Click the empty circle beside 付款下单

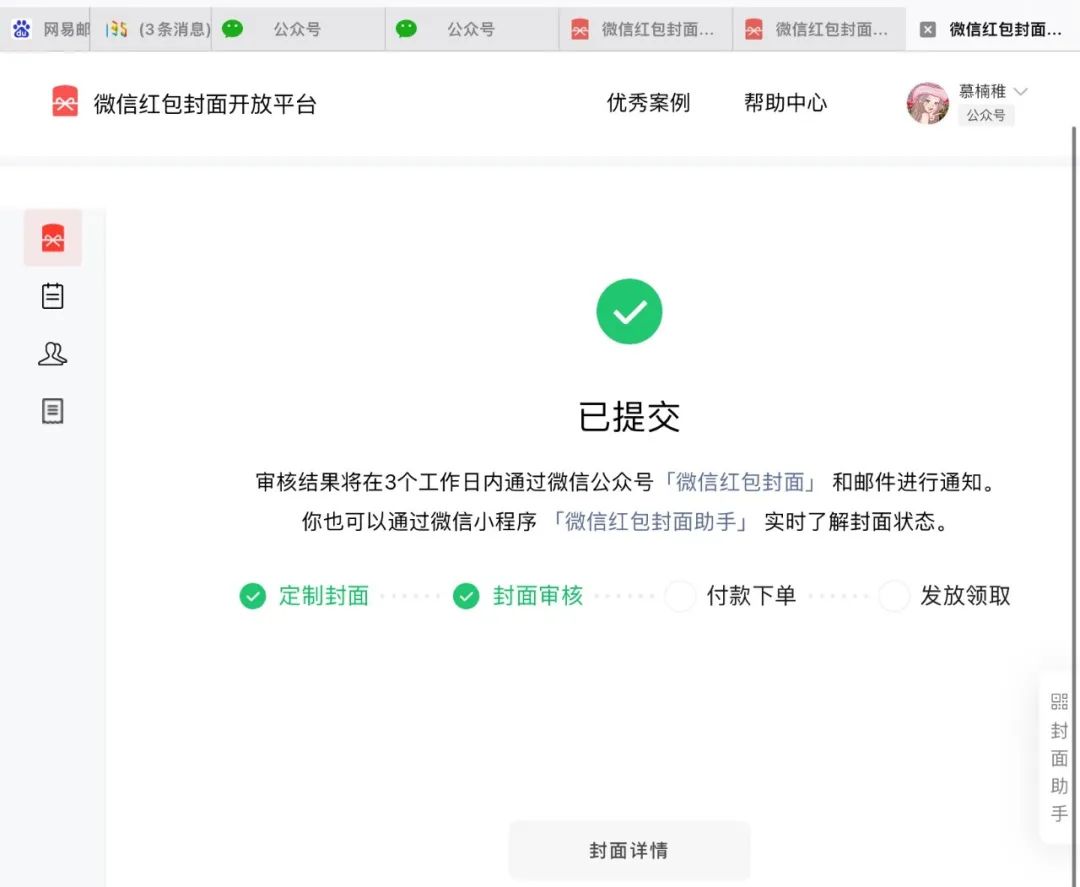[x=681, y=596]
